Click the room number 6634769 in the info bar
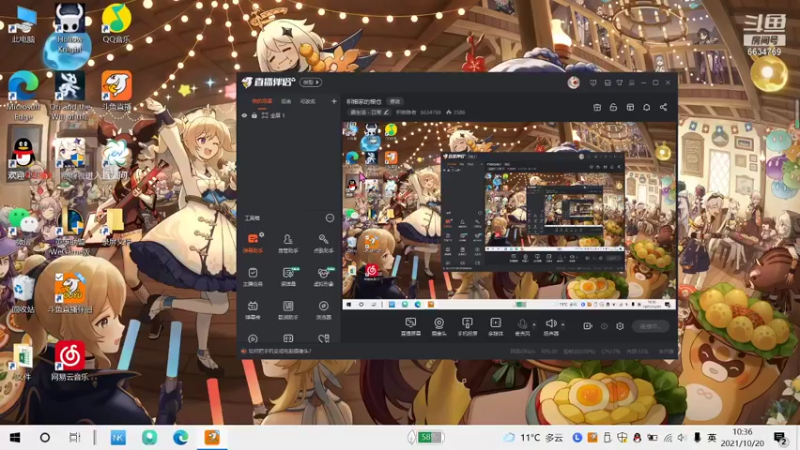Image resolution: width=800 pixels, height=450 pixels. tap(430, 112)
